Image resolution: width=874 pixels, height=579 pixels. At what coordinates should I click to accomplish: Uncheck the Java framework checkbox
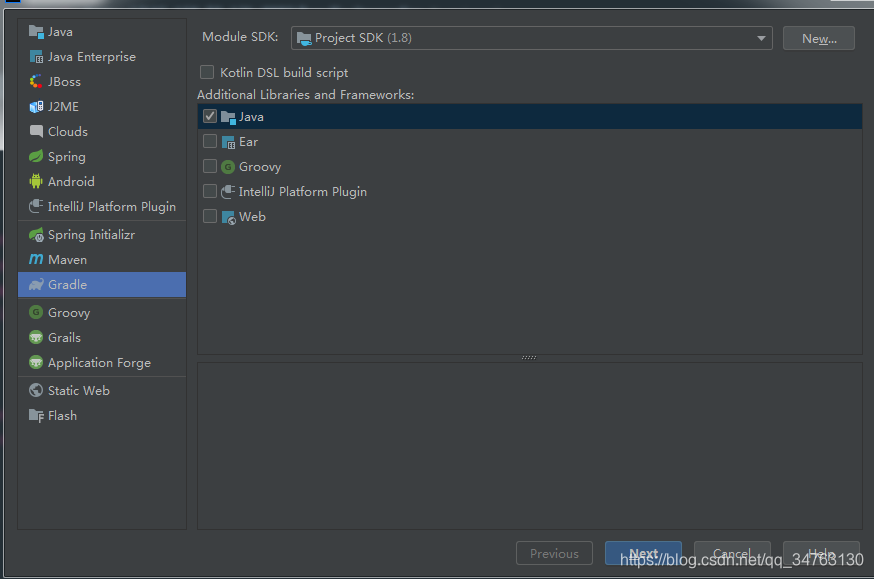pos(210,116)
